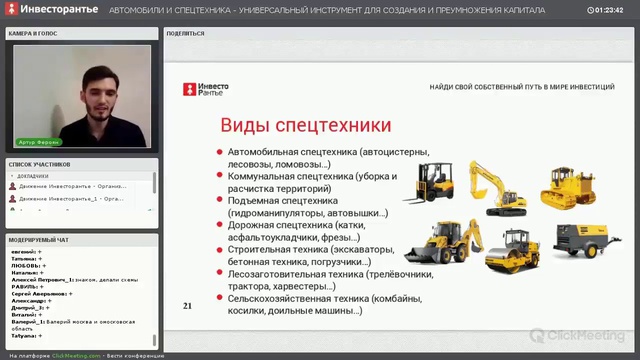Viewport: 640px width, 360px height.
Task: Click the participants list scrollbar
Action: (x=154, y=182)
